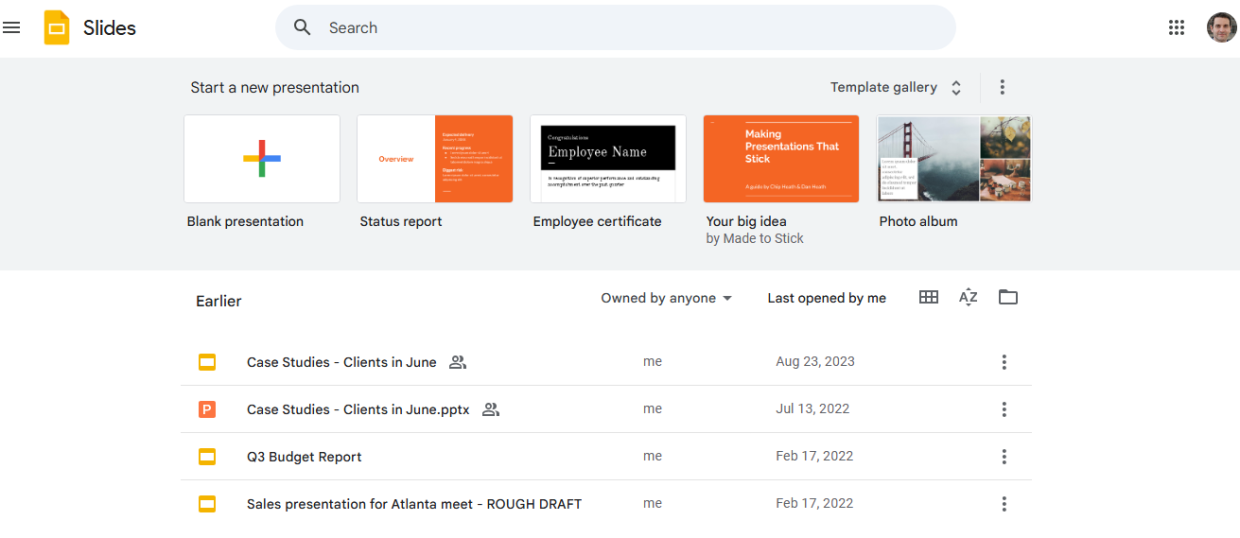Click Last opened by me column header
This screenshot has width=1240, height=538.
pos(827,298)
